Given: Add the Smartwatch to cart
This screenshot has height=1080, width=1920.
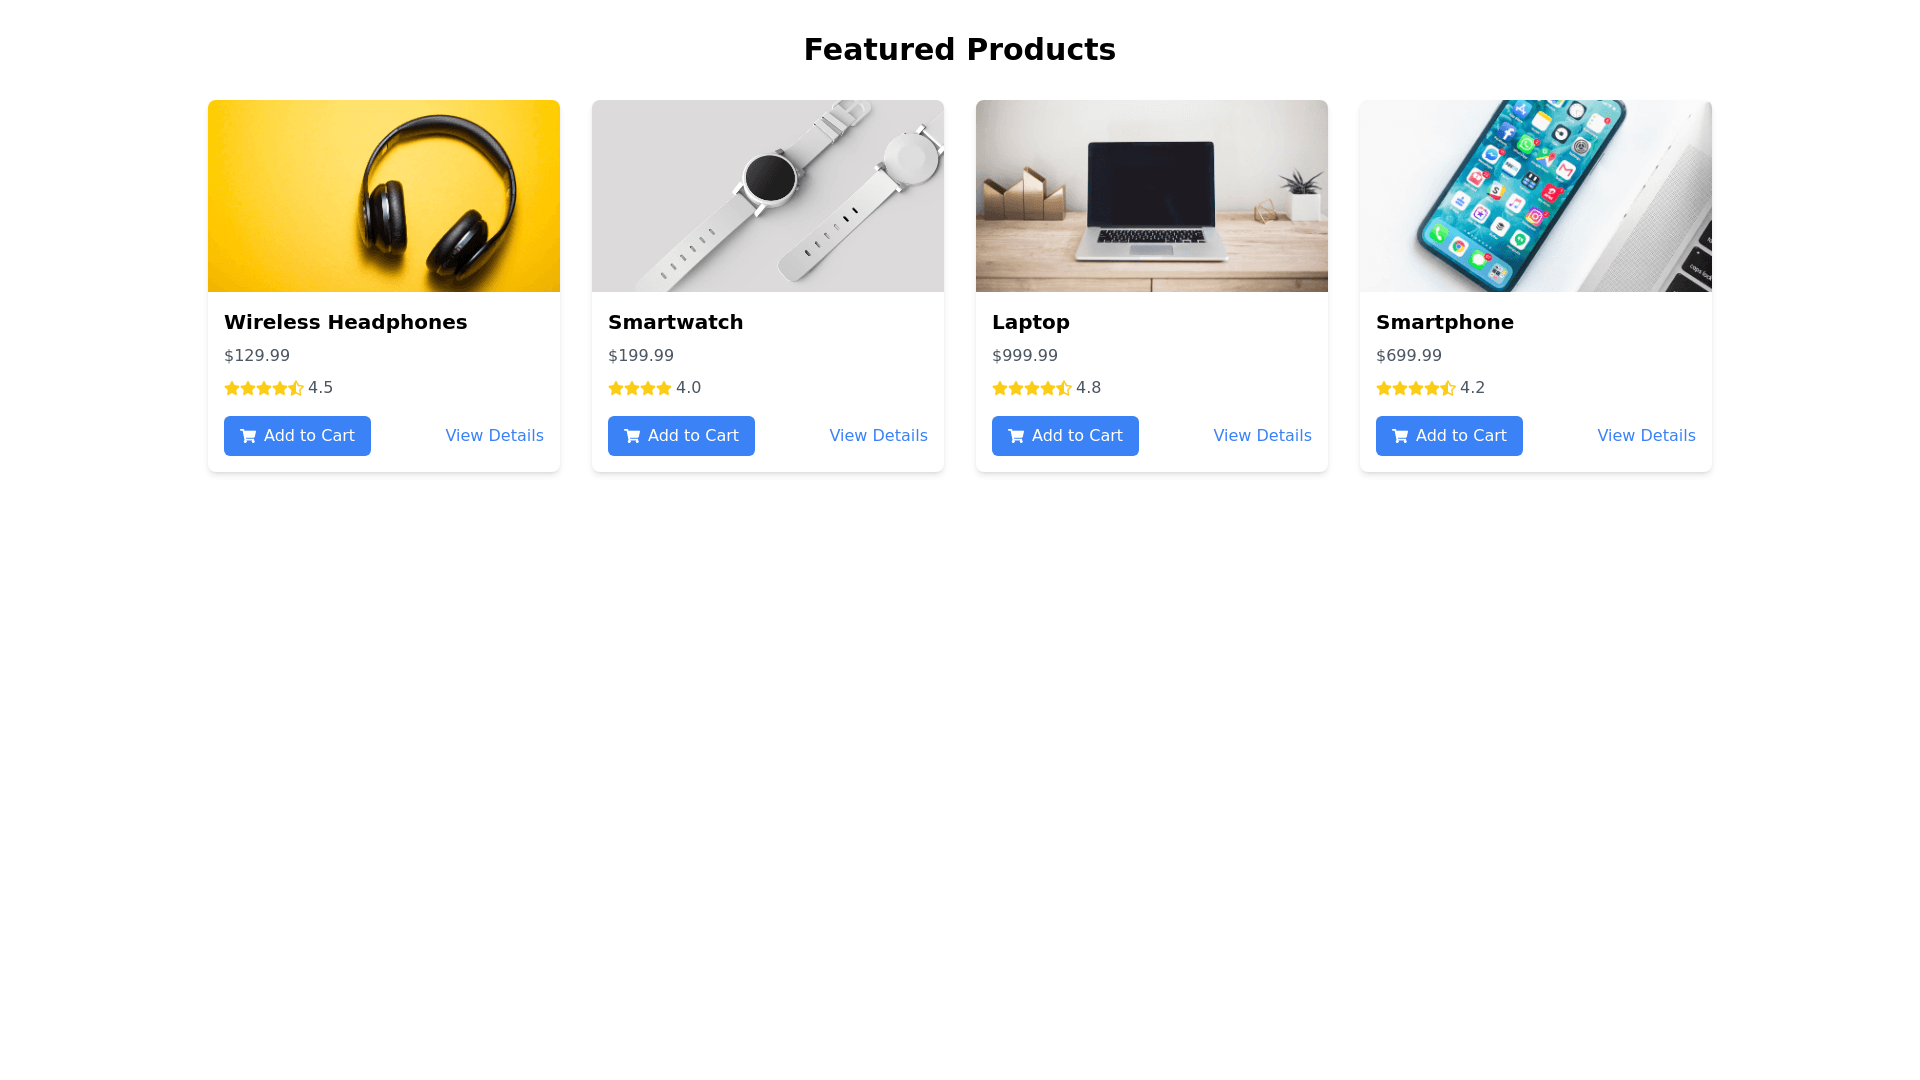Looking at the screenshot, I should pyautogui.click(x=681, y=436).
